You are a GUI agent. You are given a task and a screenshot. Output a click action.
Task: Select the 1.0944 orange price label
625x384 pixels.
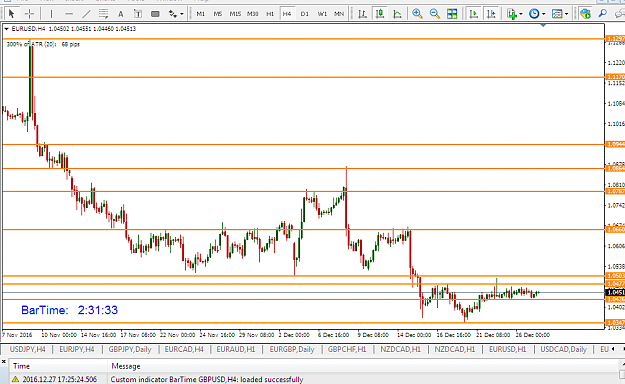615,144
